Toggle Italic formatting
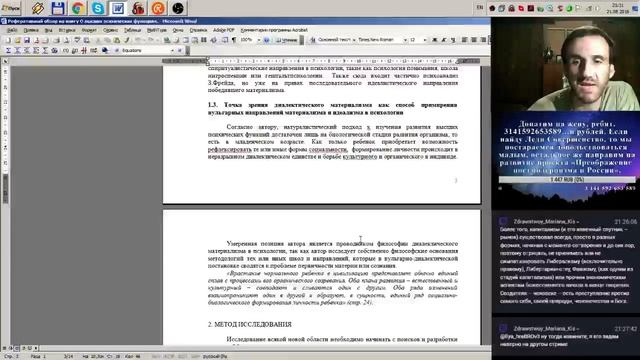 tap(444, 40)
